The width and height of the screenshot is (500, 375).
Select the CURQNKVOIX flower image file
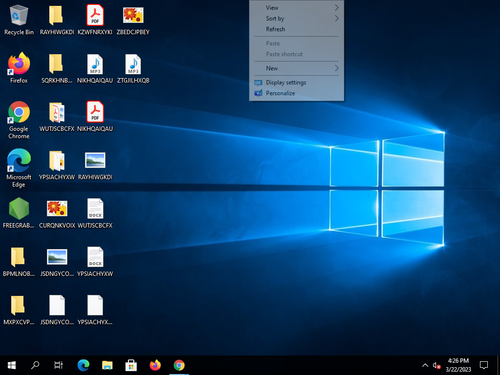point(57,213)
